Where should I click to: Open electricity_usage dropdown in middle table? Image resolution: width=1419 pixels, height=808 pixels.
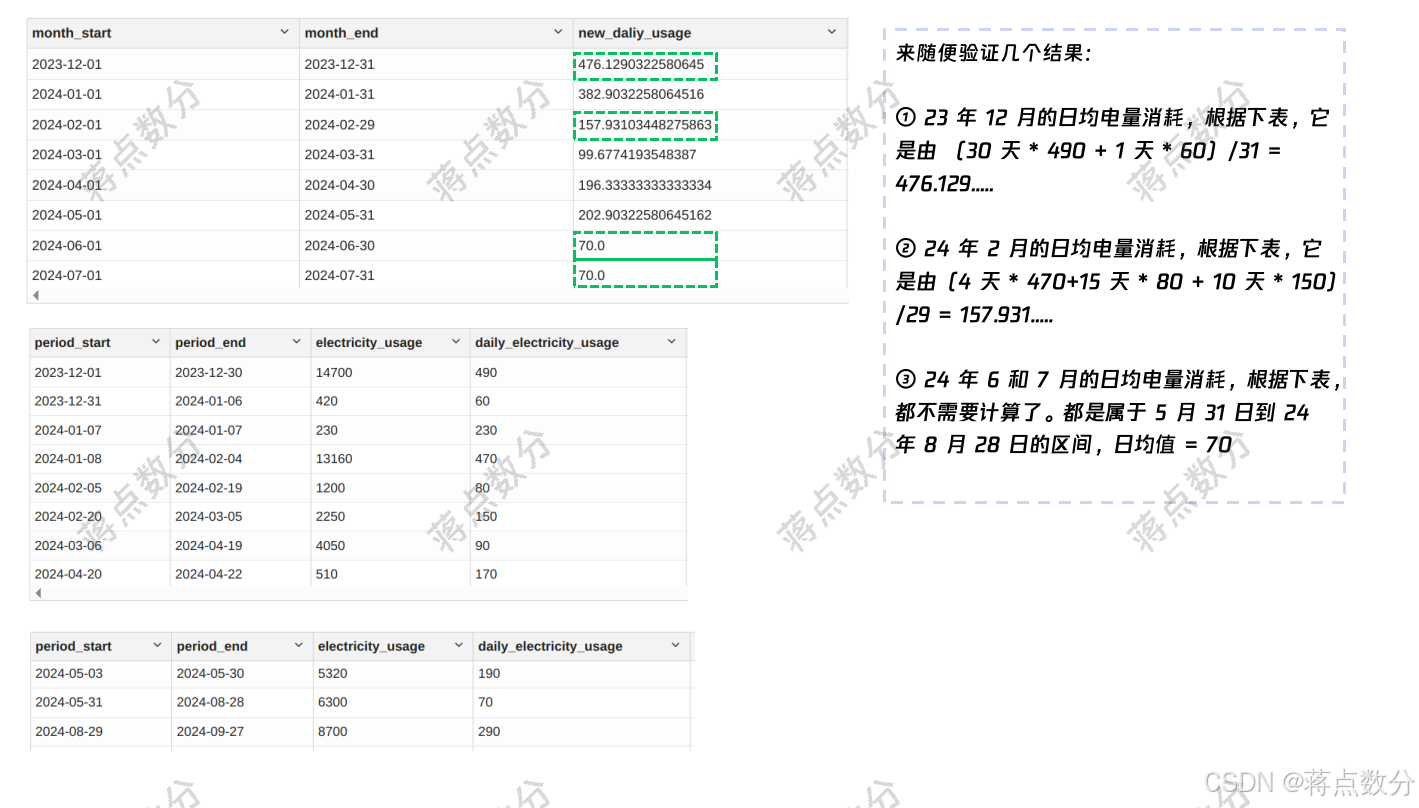(x=456, y=342)
